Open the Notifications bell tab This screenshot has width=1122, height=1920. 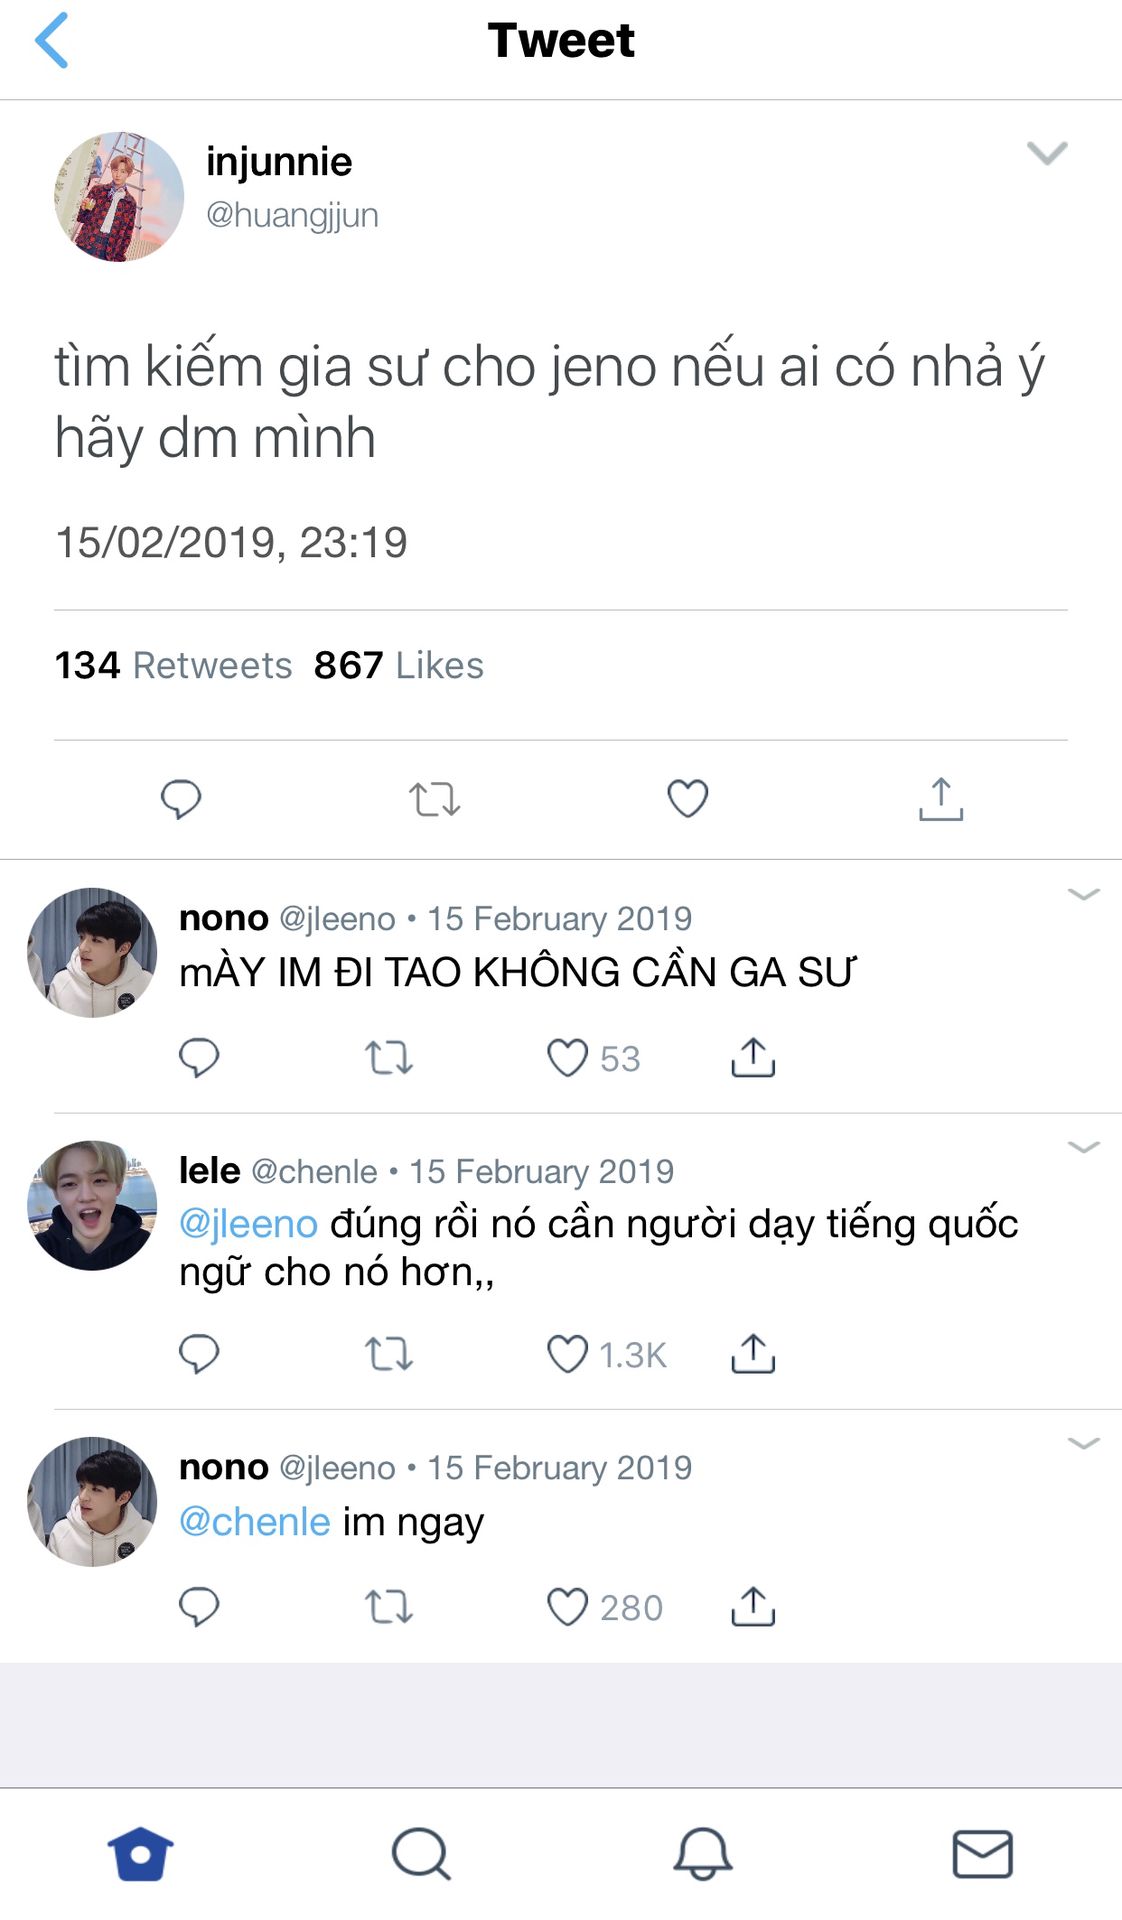702,1854
